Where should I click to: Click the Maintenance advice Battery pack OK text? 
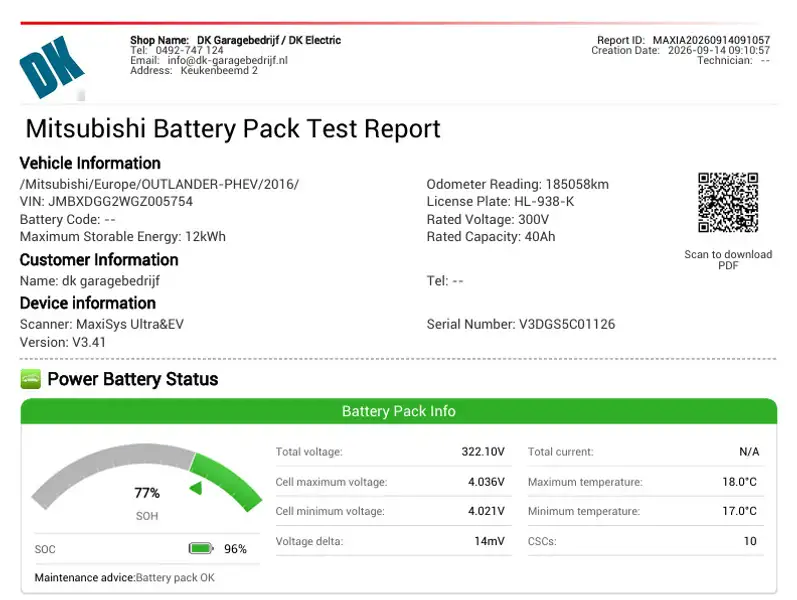point(125,578)
